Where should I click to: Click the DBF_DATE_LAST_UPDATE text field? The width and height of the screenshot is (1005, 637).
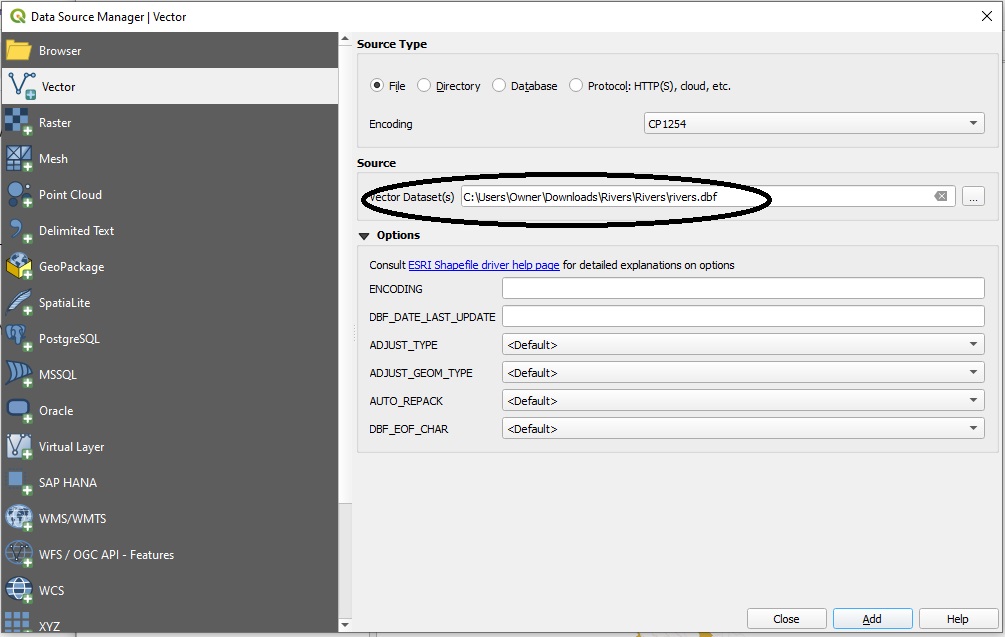click(743, 317)
